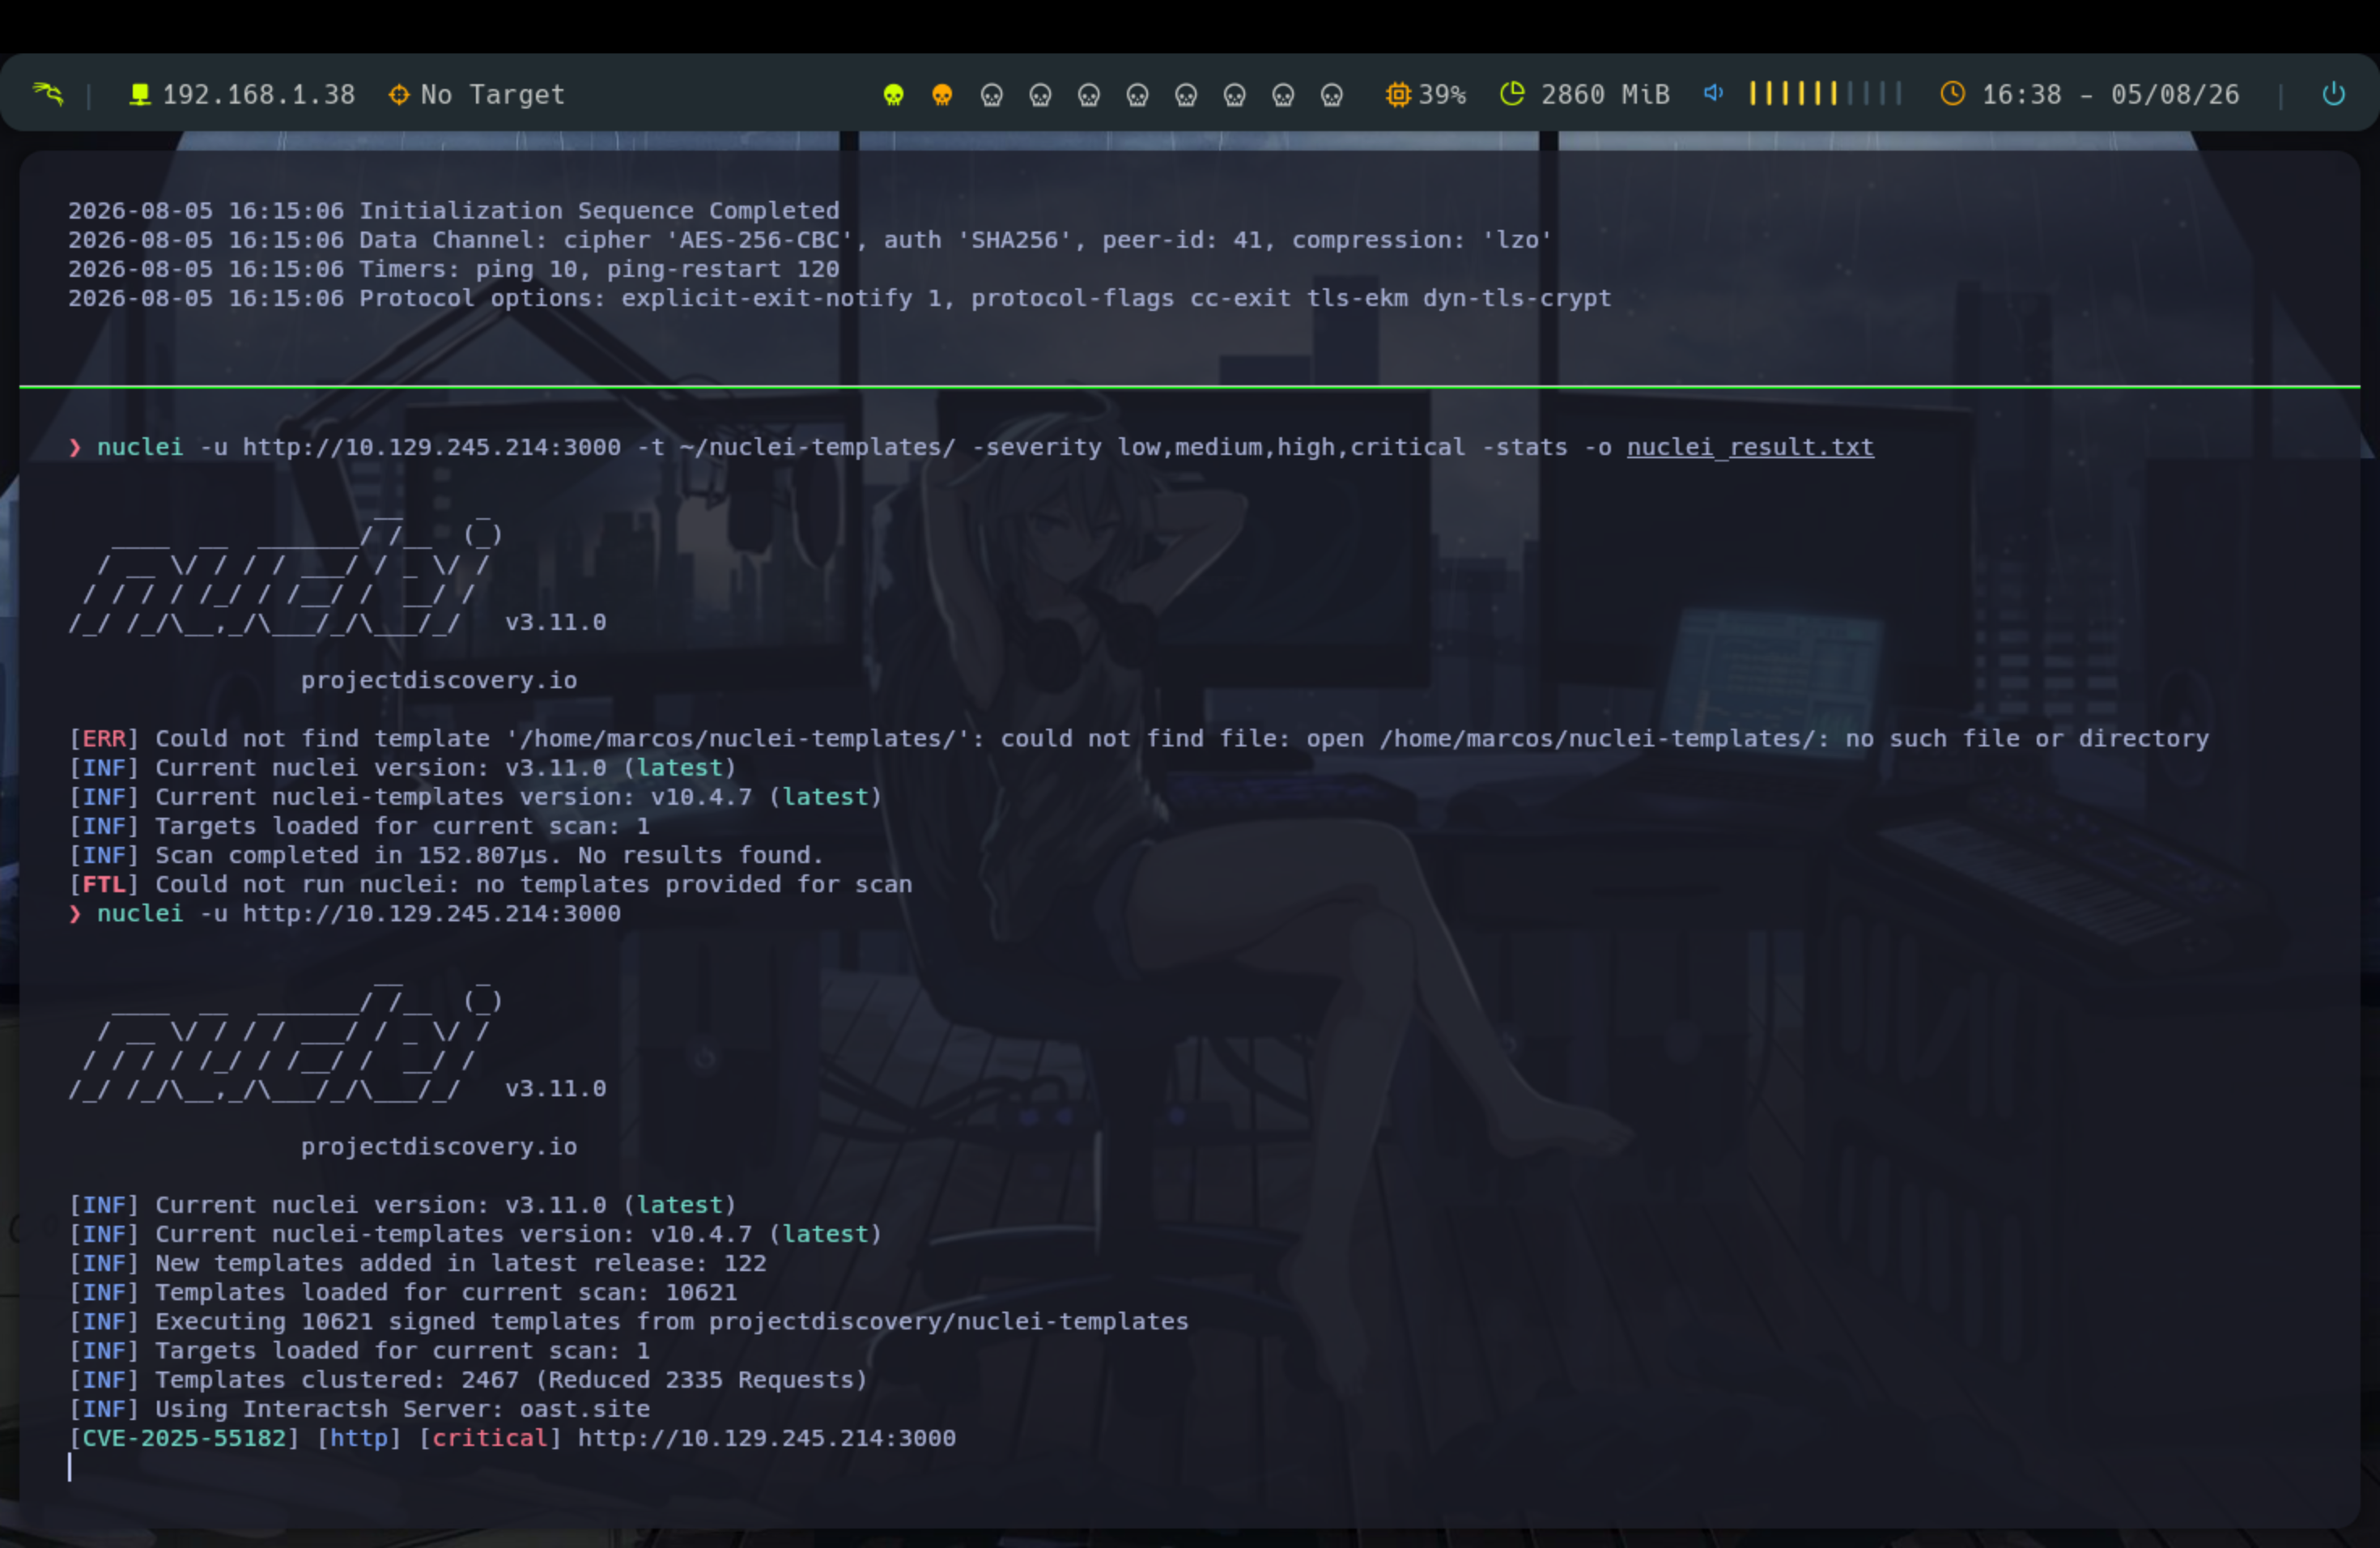Click "Timers: ping 10, ping-restart 120" line
Image resolution: width=2380 pixels, height=1548 pixels.
[x=454, y=269]
